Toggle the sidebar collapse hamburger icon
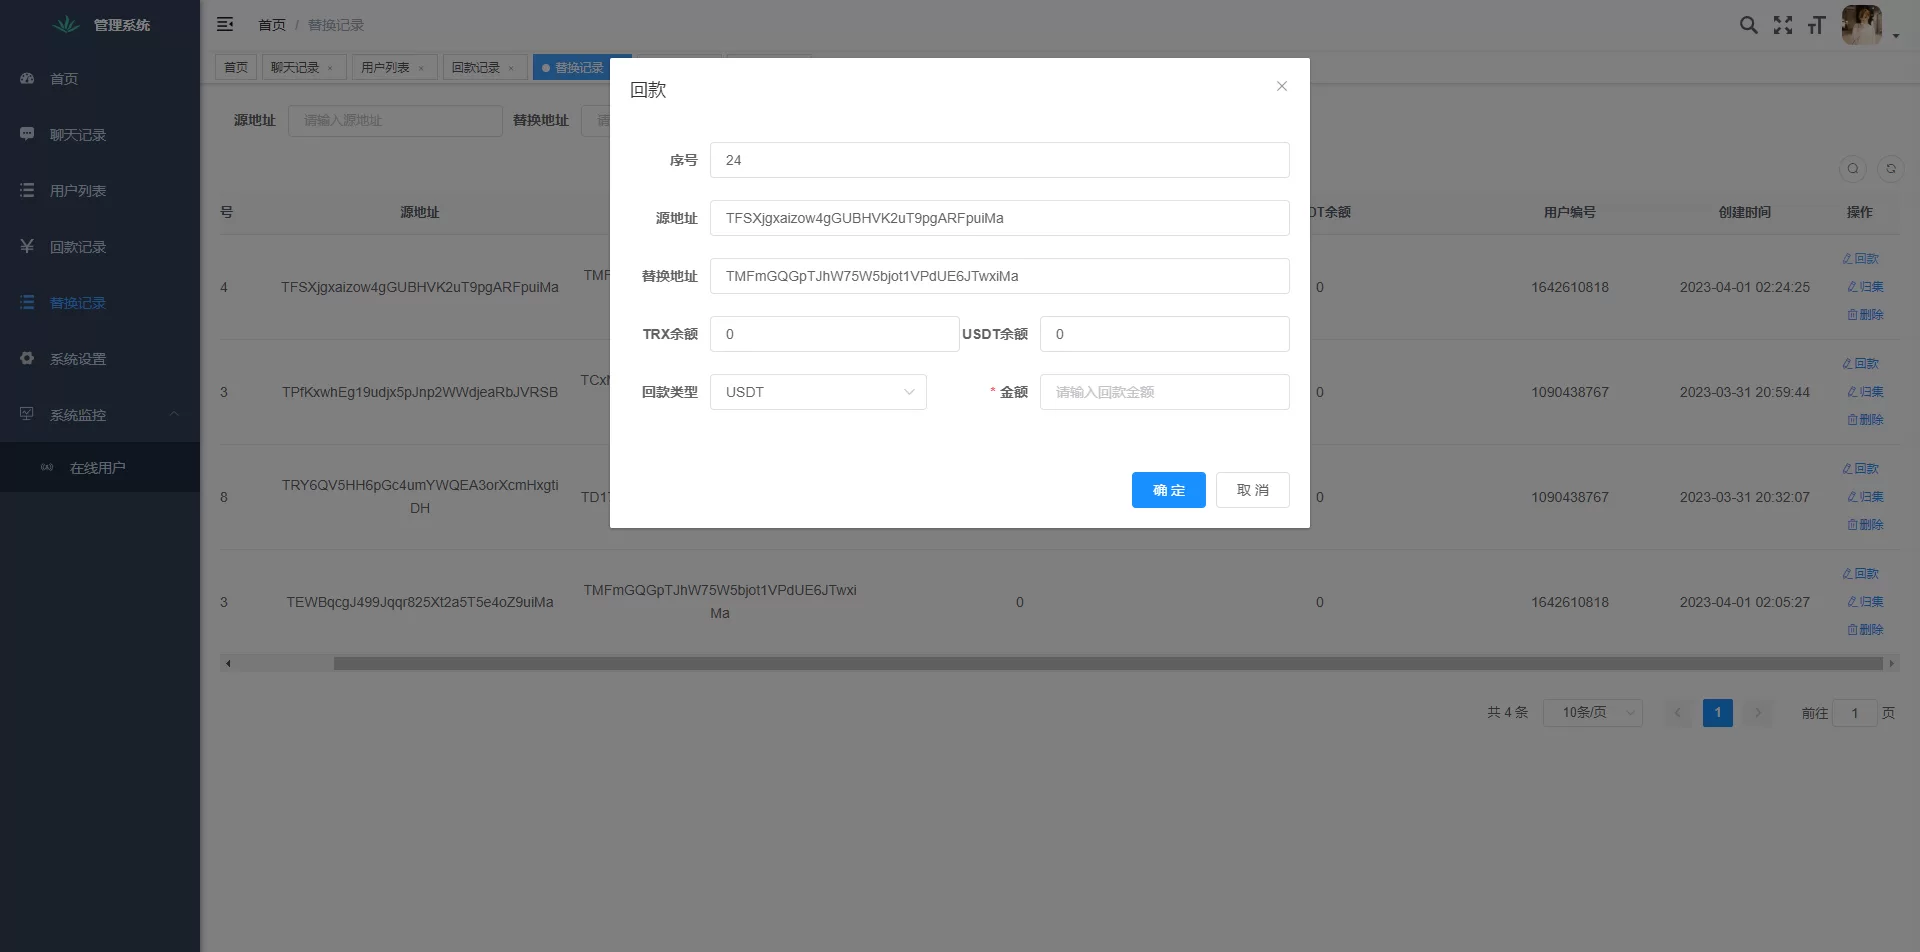Viewport: 1920px width, 952px height. 225,24
